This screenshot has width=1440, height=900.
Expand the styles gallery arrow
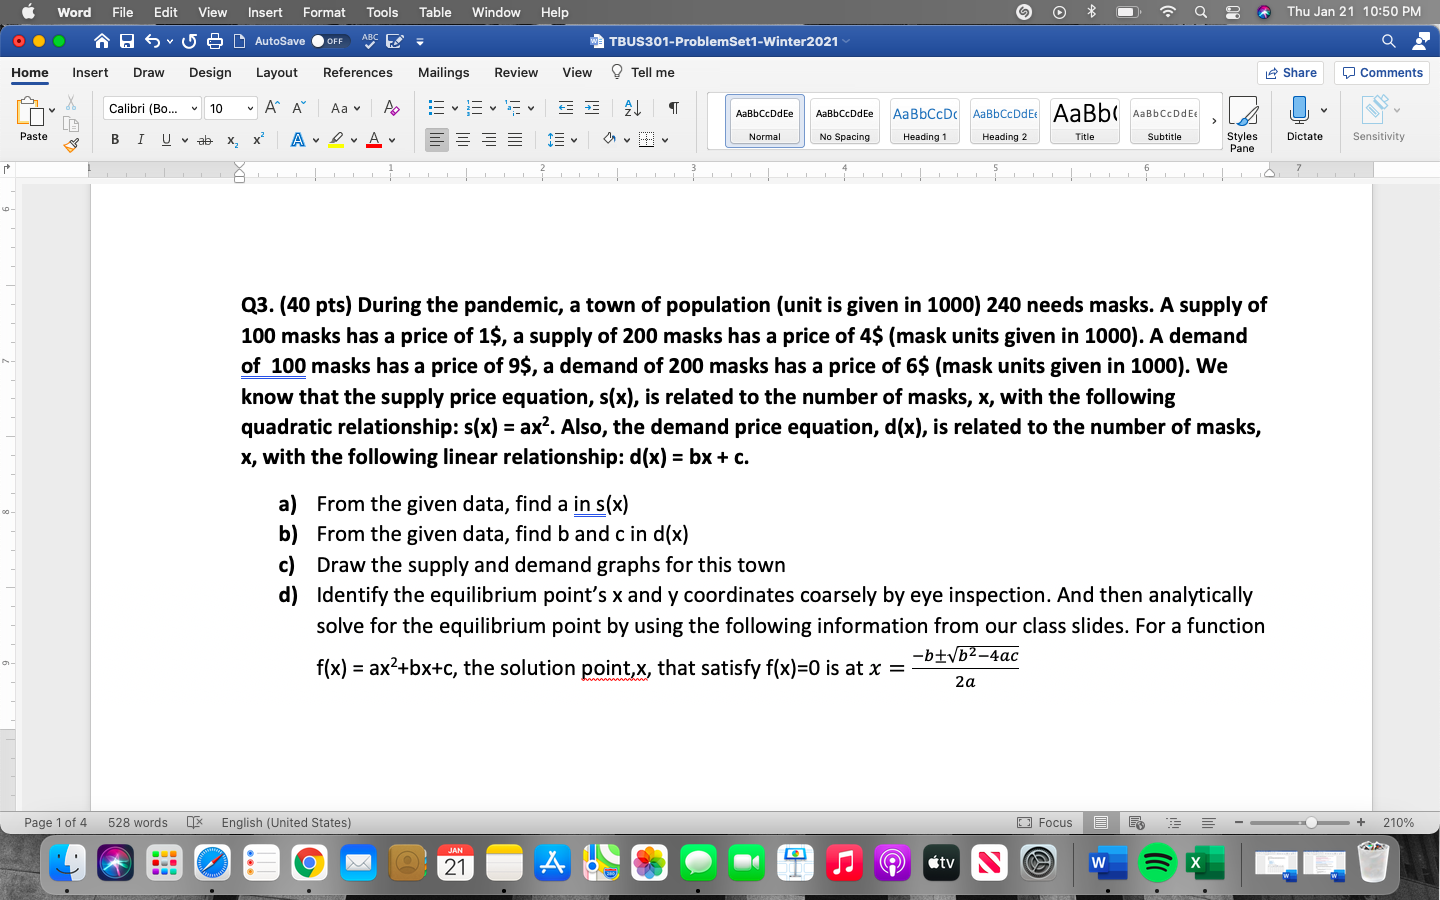(1214, 121)
